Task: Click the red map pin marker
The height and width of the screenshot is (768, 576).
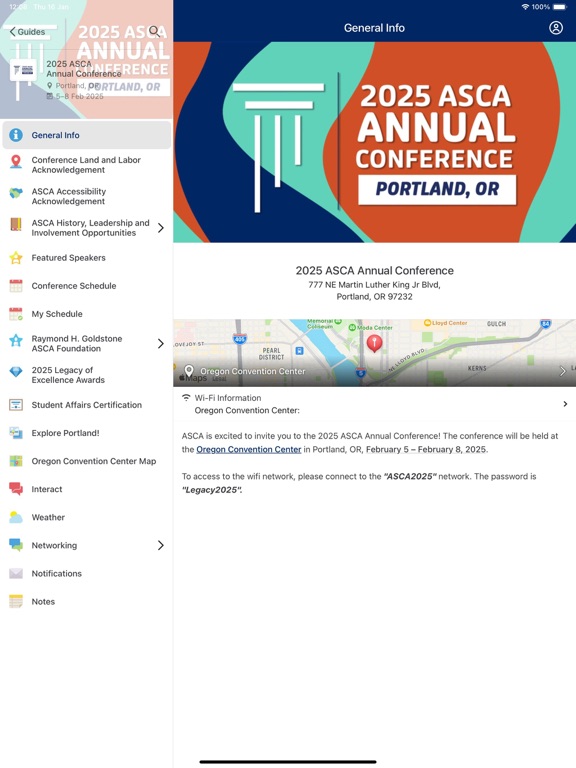Action: click(x=374, y=343)
